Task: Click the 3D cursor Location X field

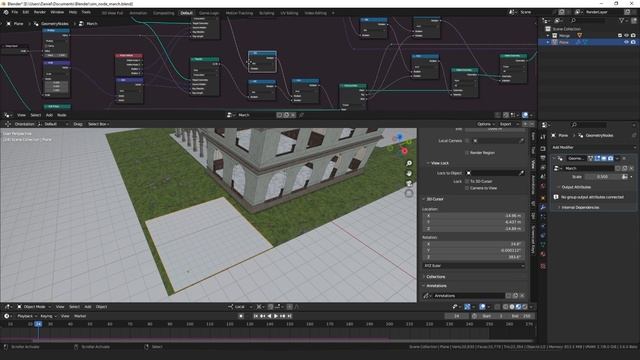Action: tap(473, 216)
